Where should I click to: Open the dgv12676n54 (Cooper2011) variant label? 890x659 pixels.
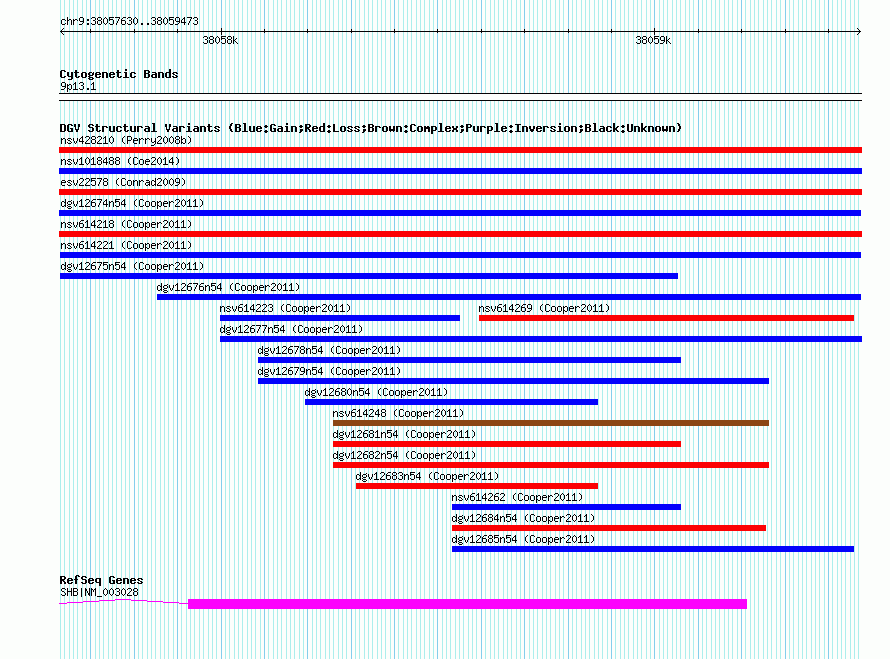tap(228, 287)
